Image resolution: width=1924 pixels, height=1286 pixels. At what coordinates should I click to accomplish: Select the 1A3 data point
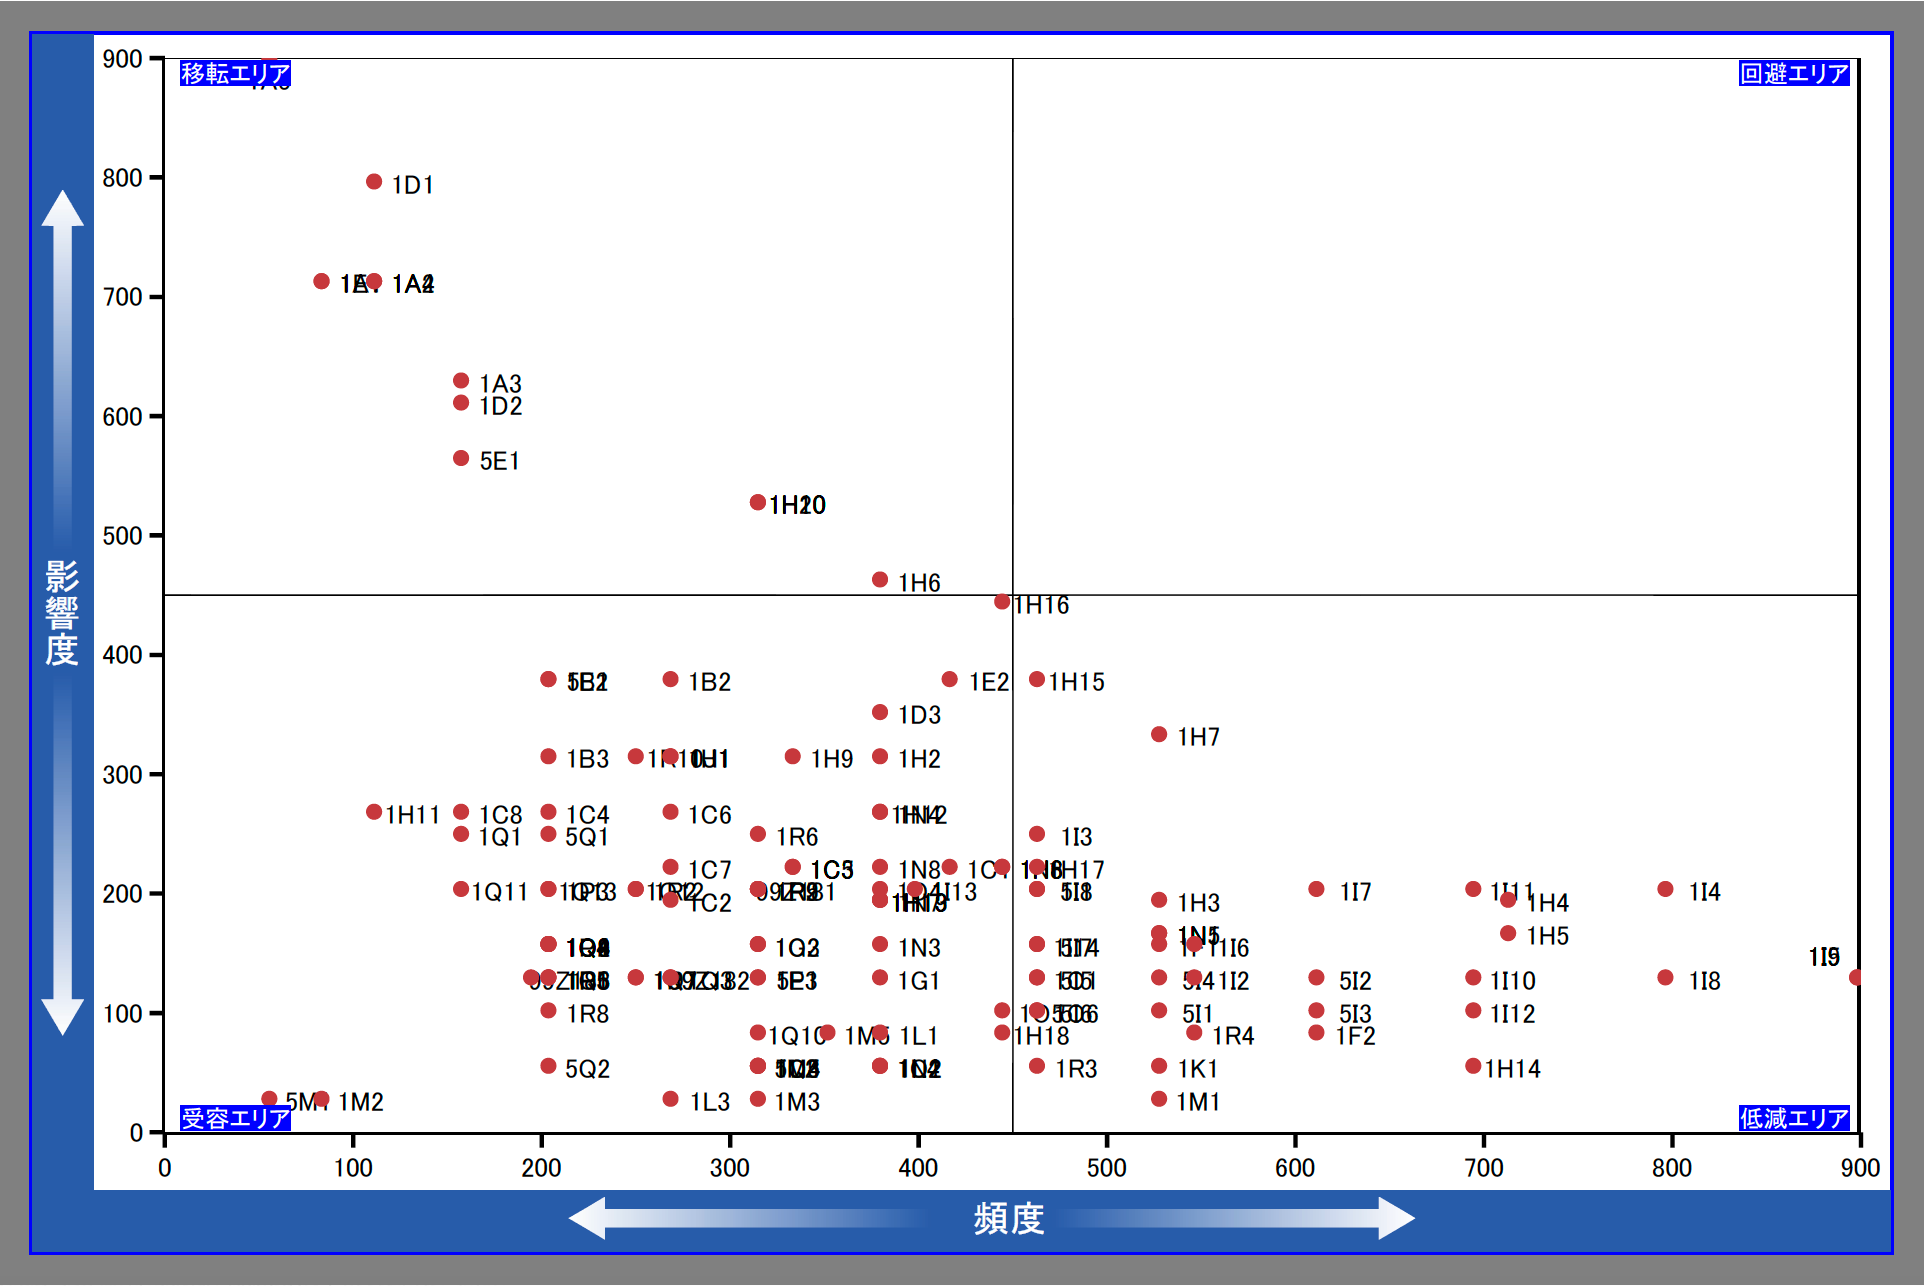click(461, 381)
